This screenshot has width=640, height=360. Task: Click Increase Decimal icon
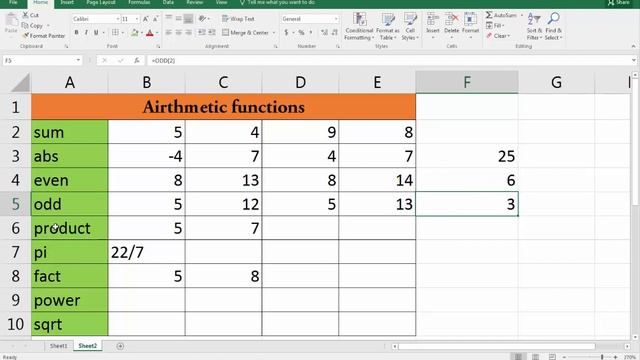(x=324, y=32)
